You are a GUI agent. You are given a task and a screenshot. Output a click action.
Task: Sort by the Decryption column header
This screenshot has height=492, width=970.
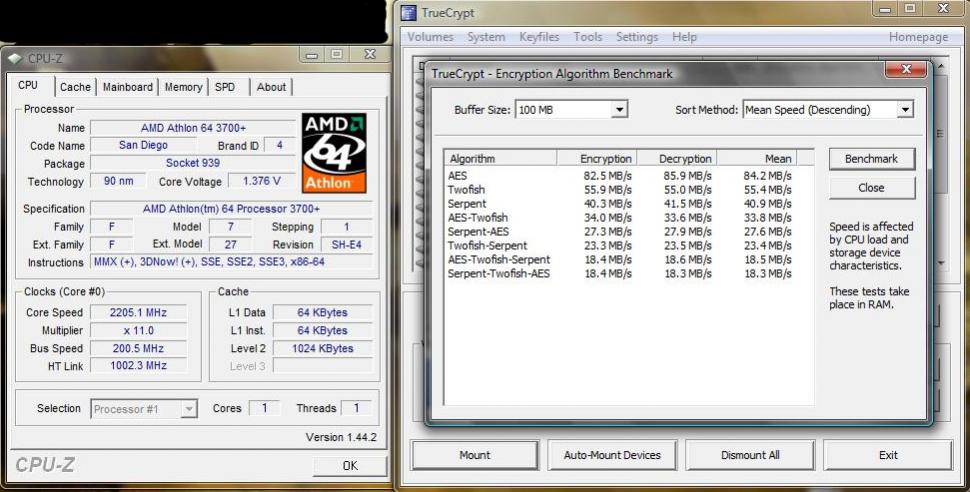pos(676,158)
